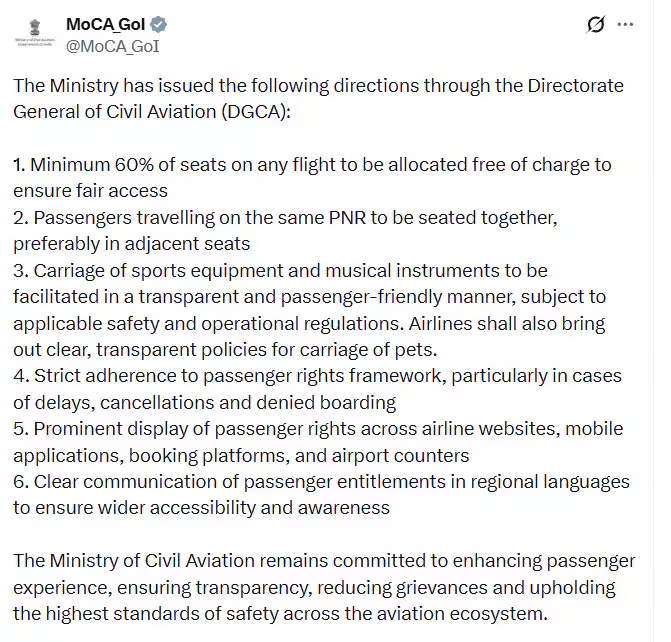
Task: Open the three-dot more options menu
Action: point(626,25)
